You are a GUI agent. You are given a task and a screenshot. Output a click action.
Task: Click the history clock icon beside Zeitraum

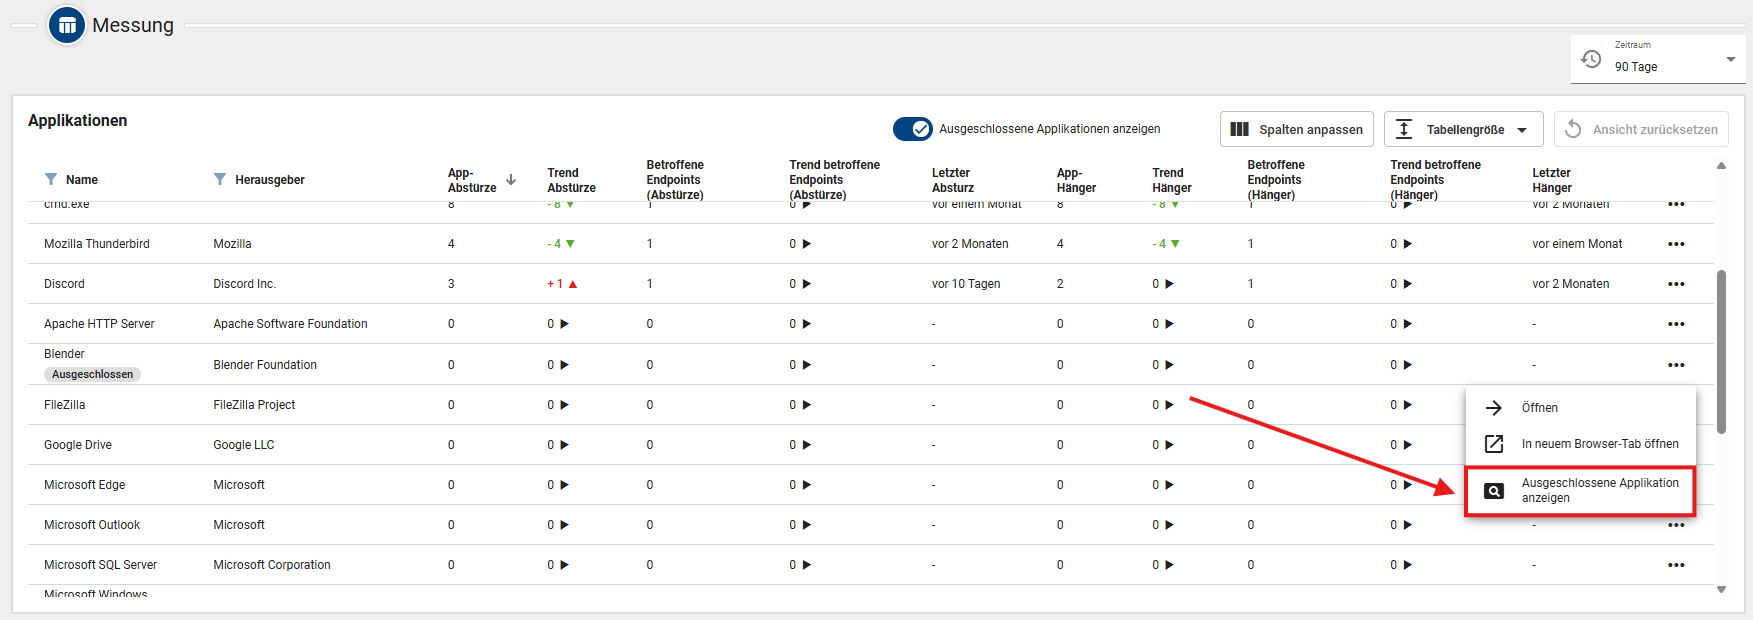[1591, 59]
